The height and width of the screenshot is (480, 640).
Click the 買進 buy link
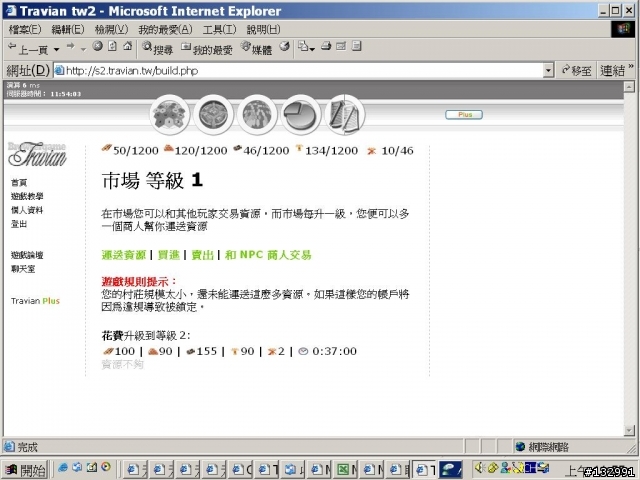coord(169,255)
